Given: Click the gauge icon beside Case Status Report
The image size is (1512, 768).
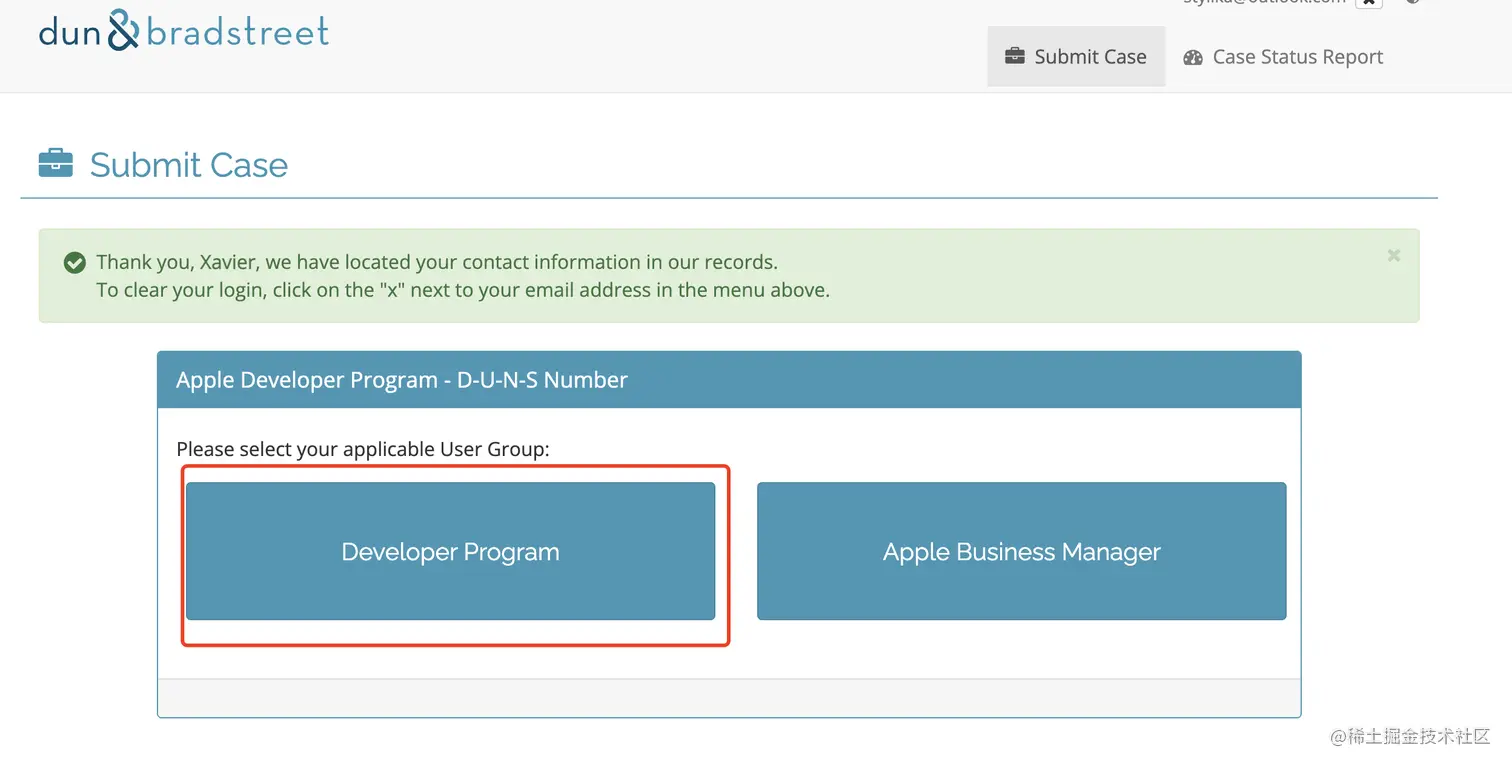Looking at the screenshot, I should click(x=1192, y=57).
